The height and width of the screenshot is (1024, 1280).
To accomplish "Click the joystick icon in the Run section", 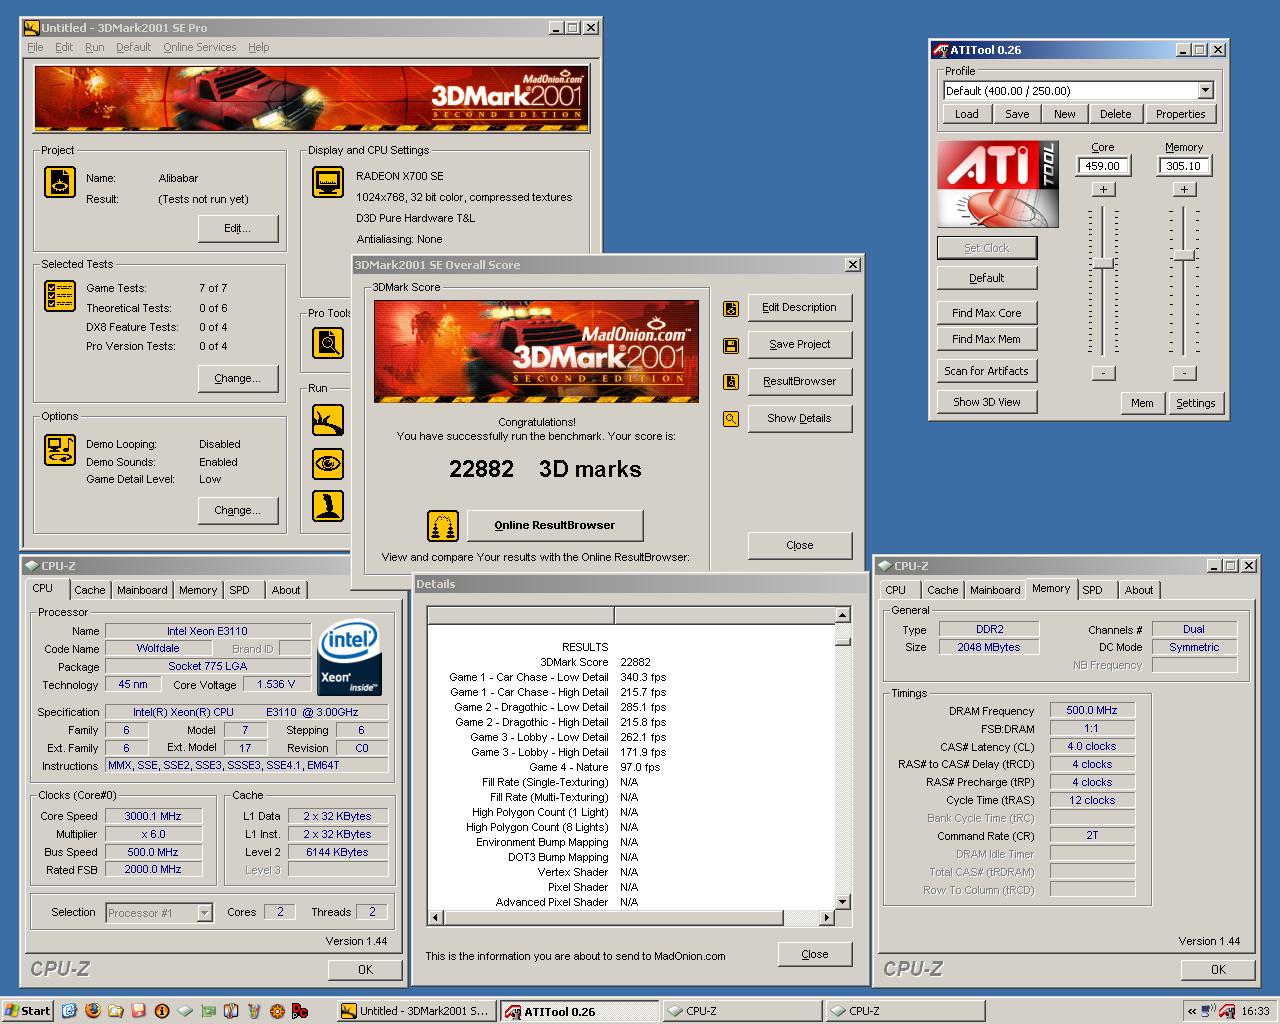I will (x=327, y=506).
